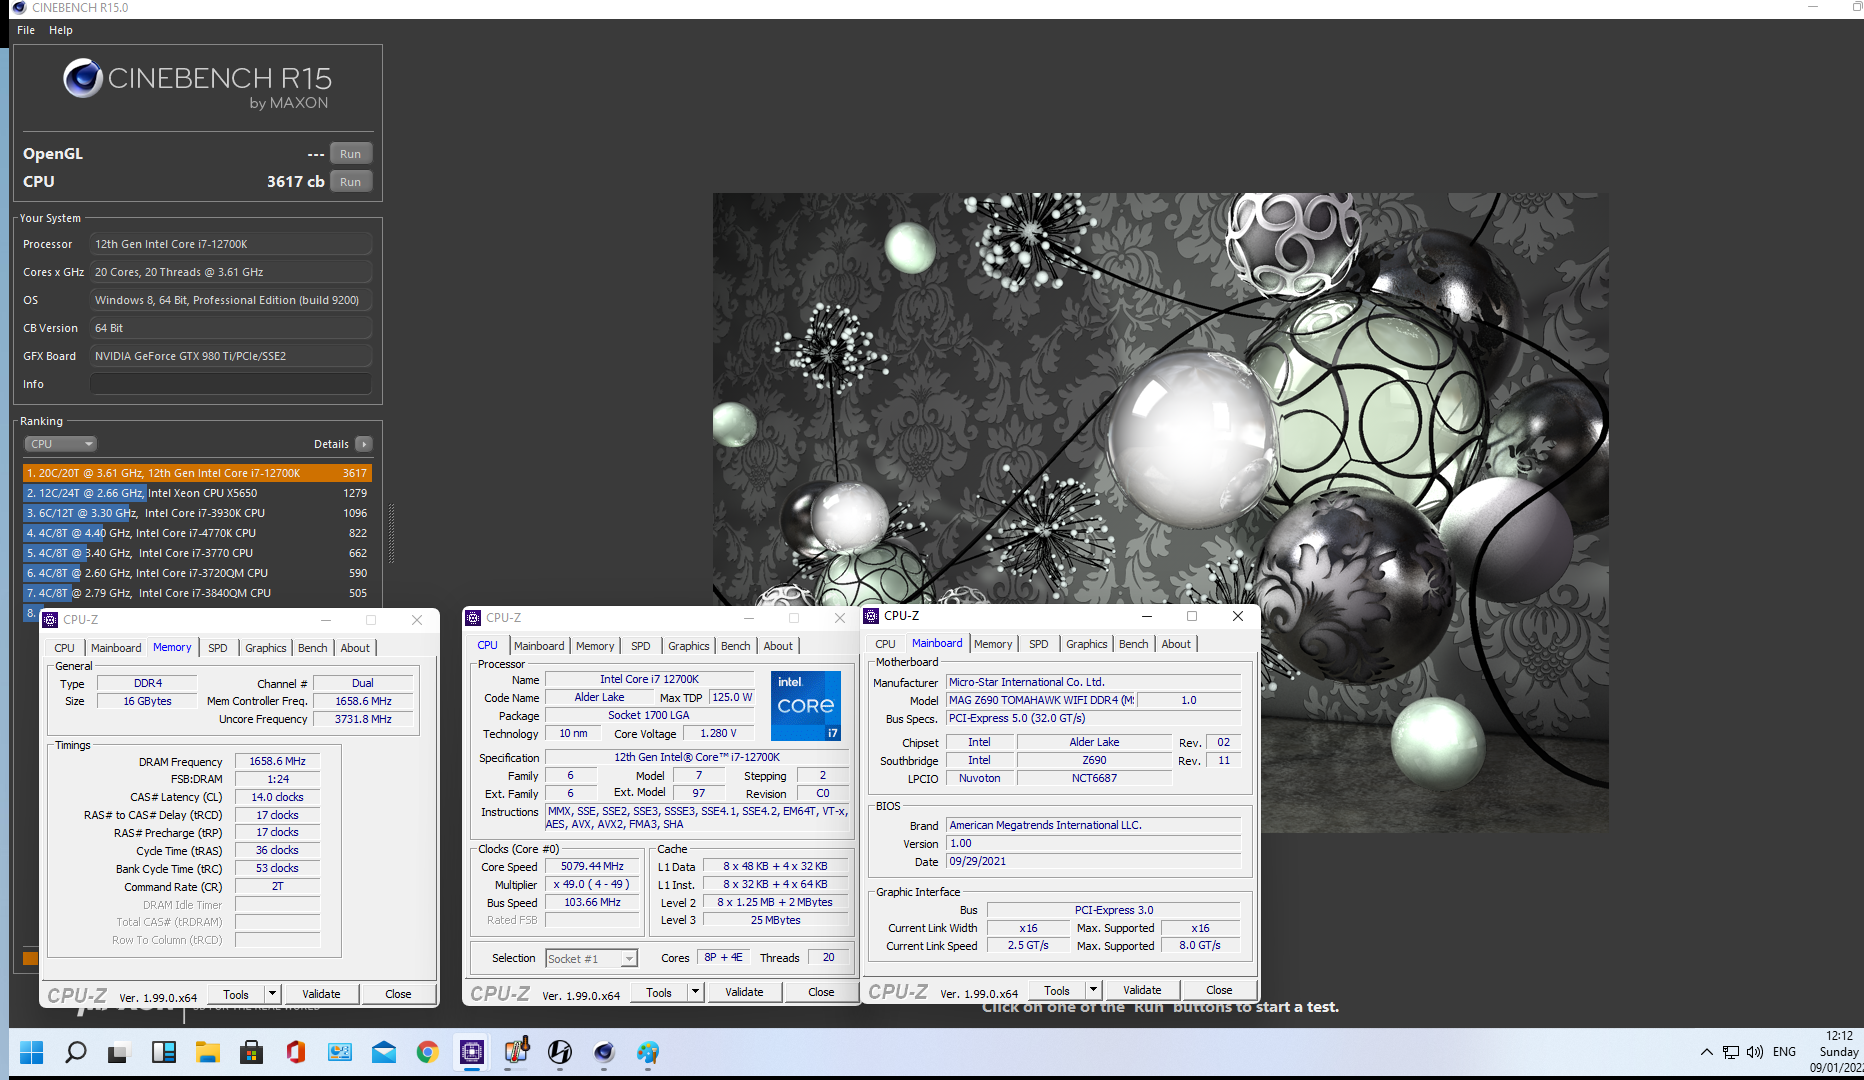Image resolution: width=1864 pixels, height=1080 pixels.
Task: Launch Google Chrome from the taskbar
Action: tap(427, 1052)
